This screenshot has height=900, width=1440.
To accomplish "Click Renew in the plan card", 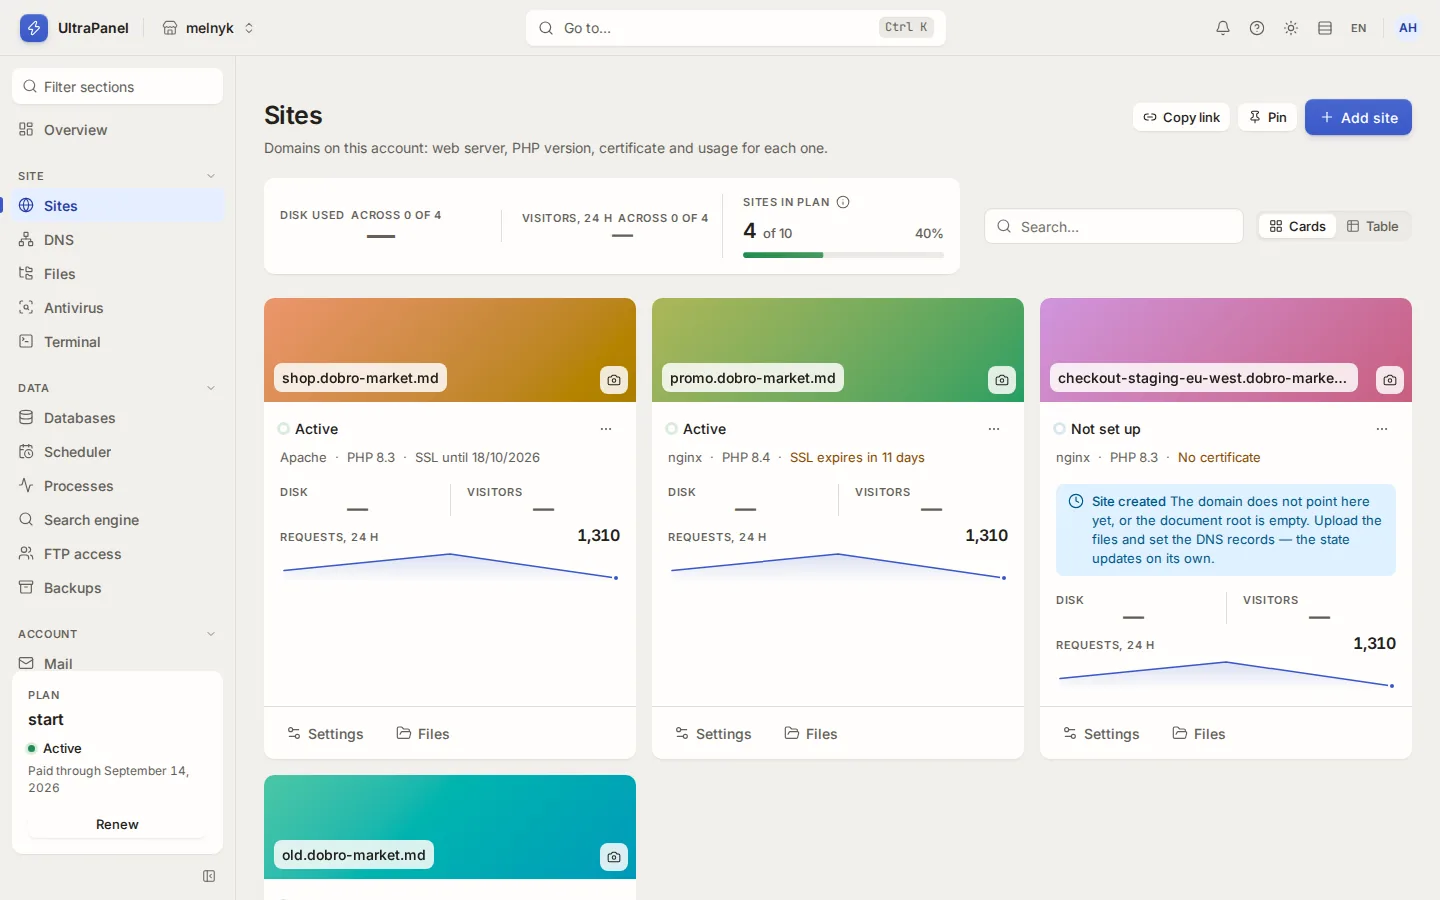I will click(117, 824).
